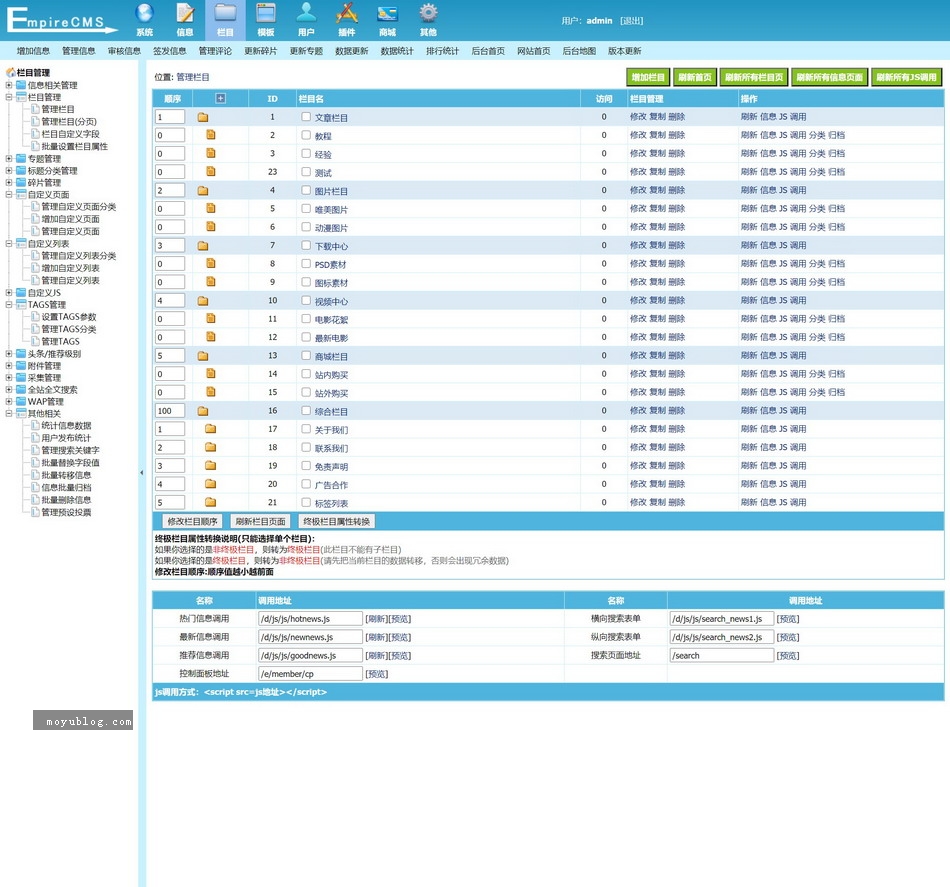This screenshot has width=950, height=887.
Task: Expand 标题分类管理 tree node
Action: coord(9,170)
